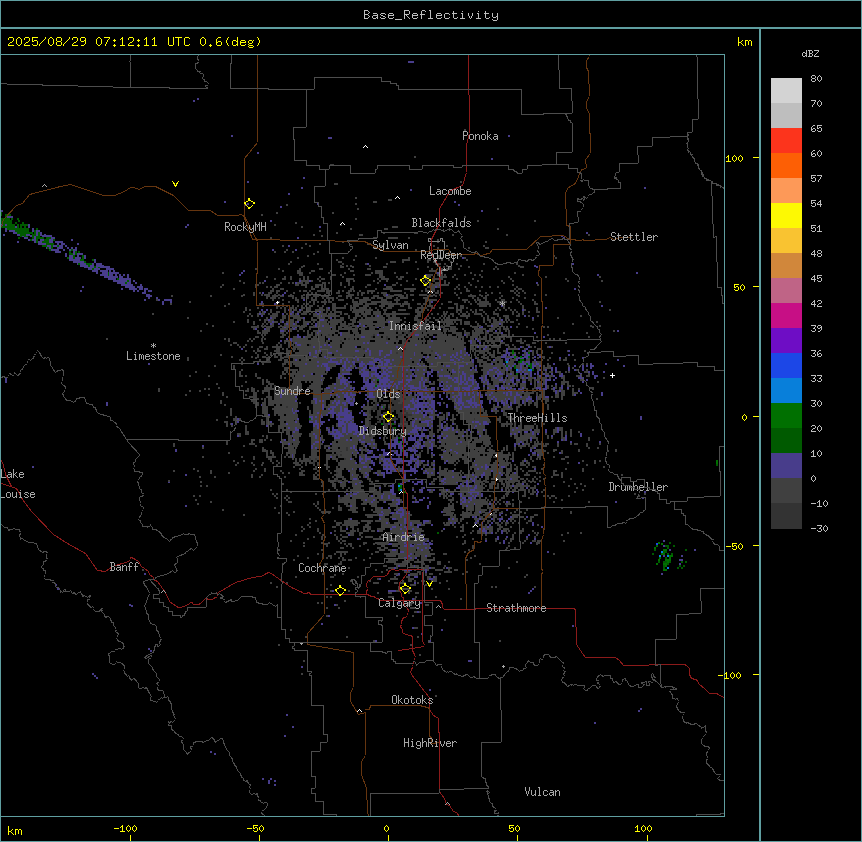This screenshot has width=862, height=842.
Task: Select the lightest gray 80-70 dBZ swatch
Action: point(786,90)
